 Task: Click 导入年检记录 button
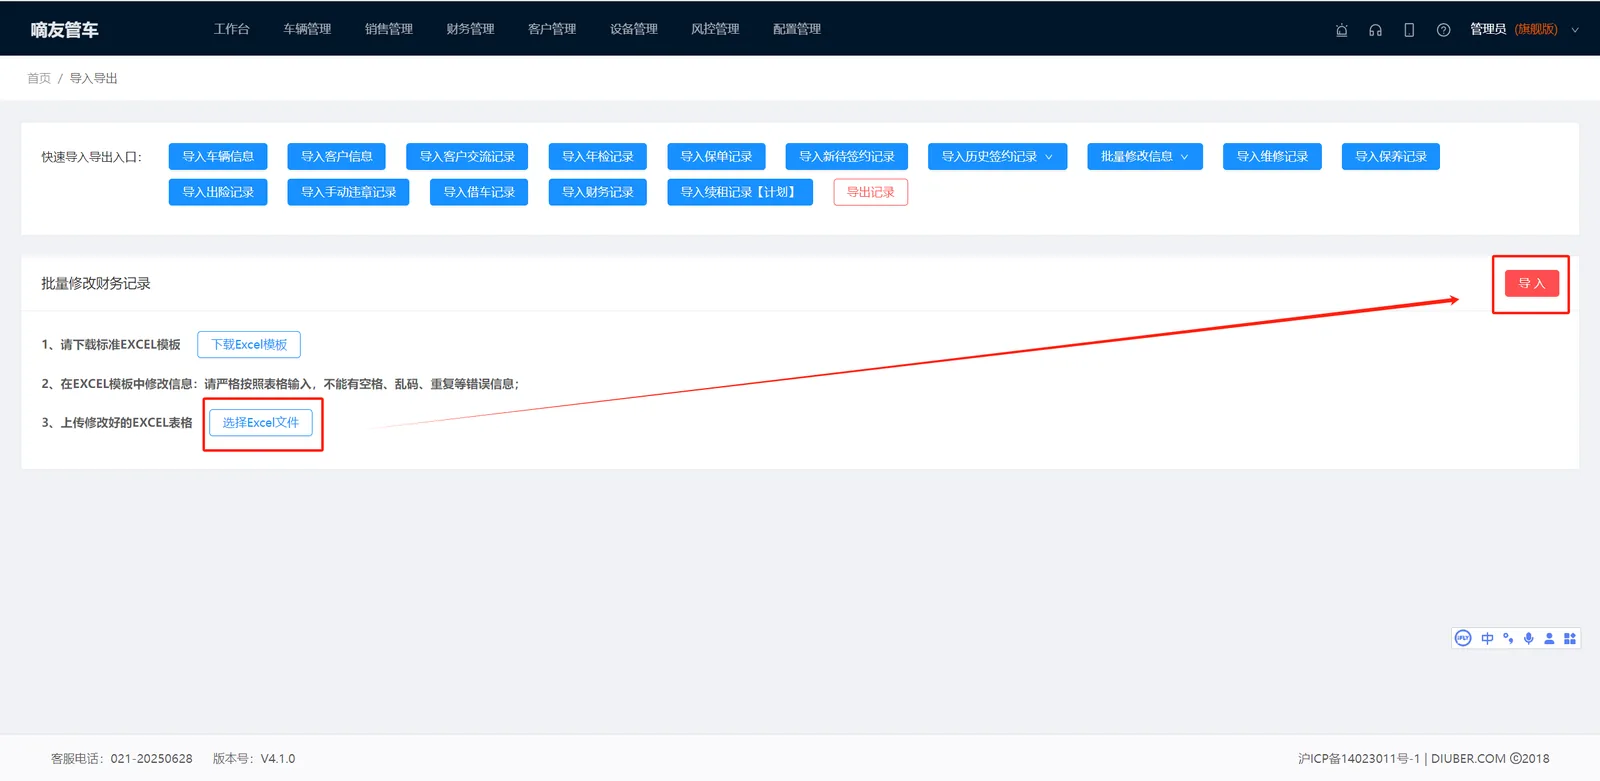[598, 156]
